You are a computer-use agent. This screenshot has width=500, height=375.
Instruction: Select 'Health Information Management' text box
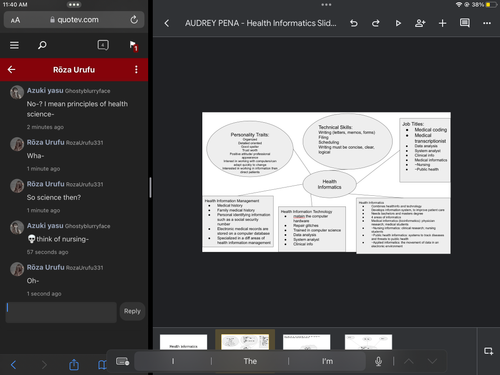tap(238, 221)
